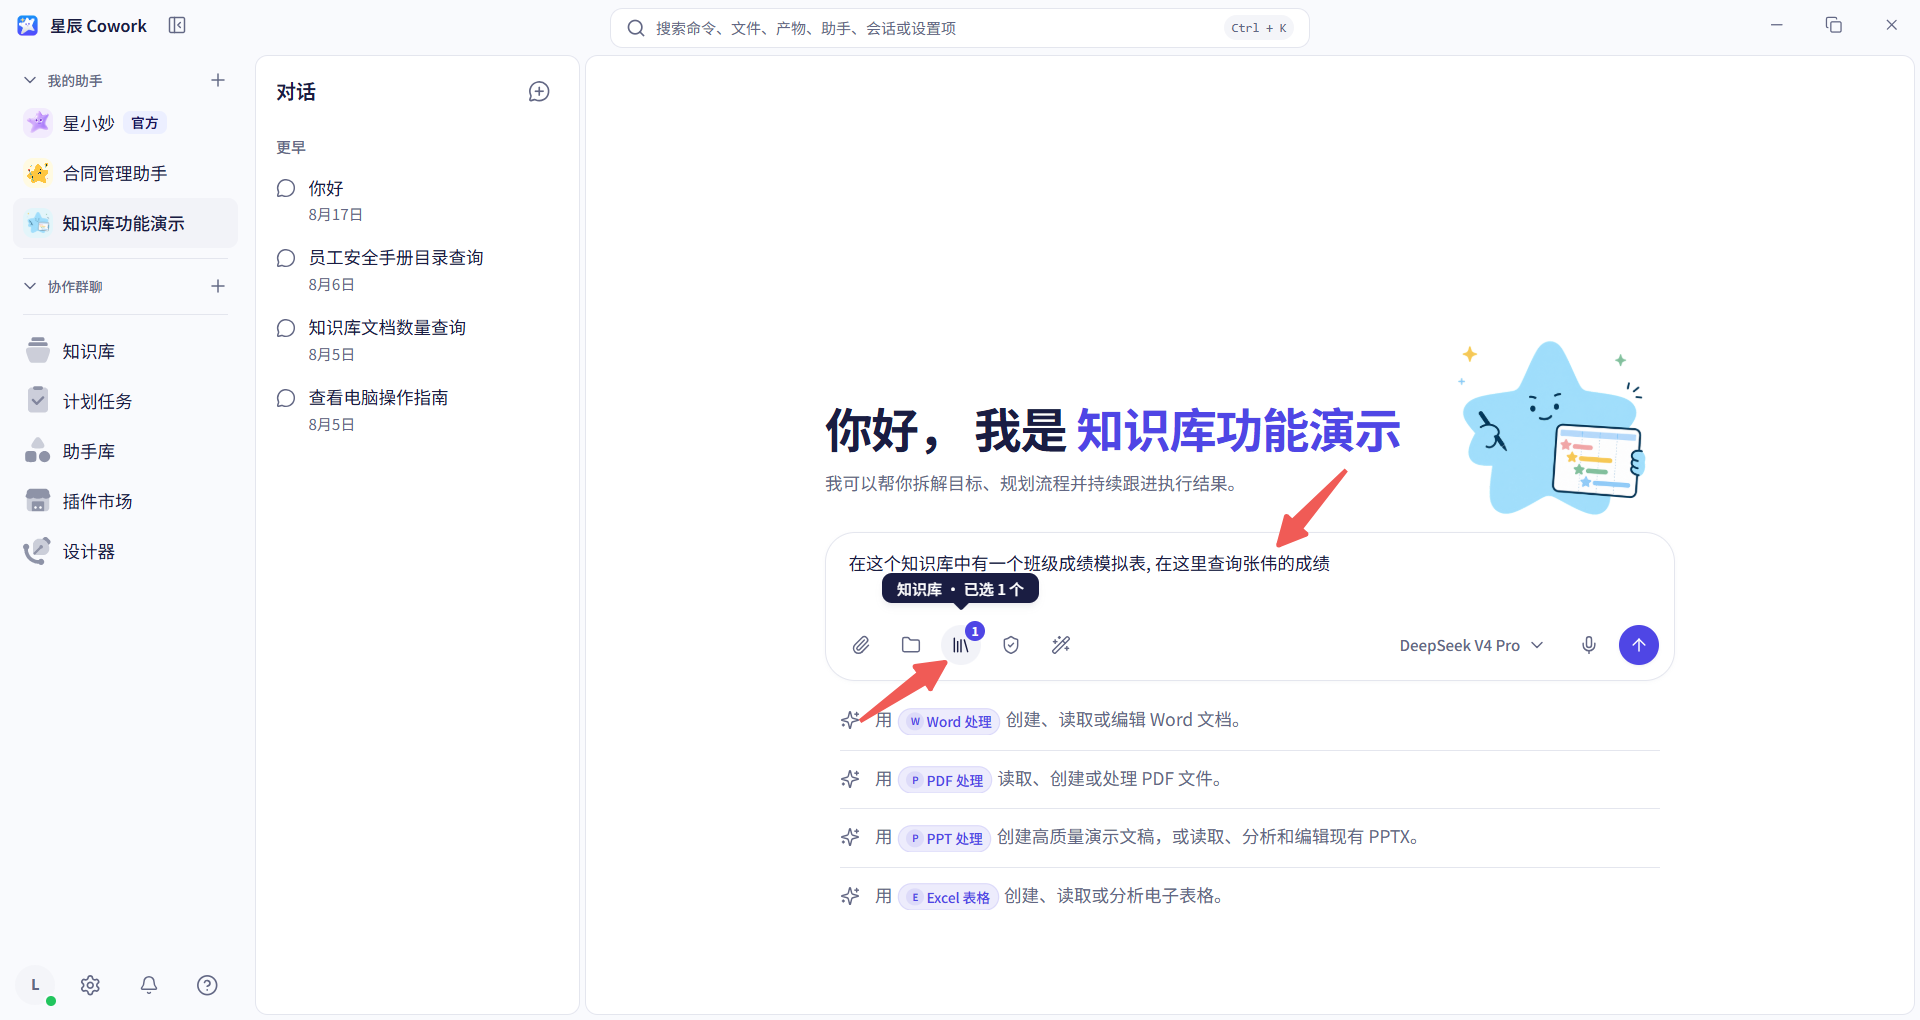Screen dimensions: 1920x1020
Task: Open the knowledge base selector icon
Action: pyautogui.click(x=961, y=645)
